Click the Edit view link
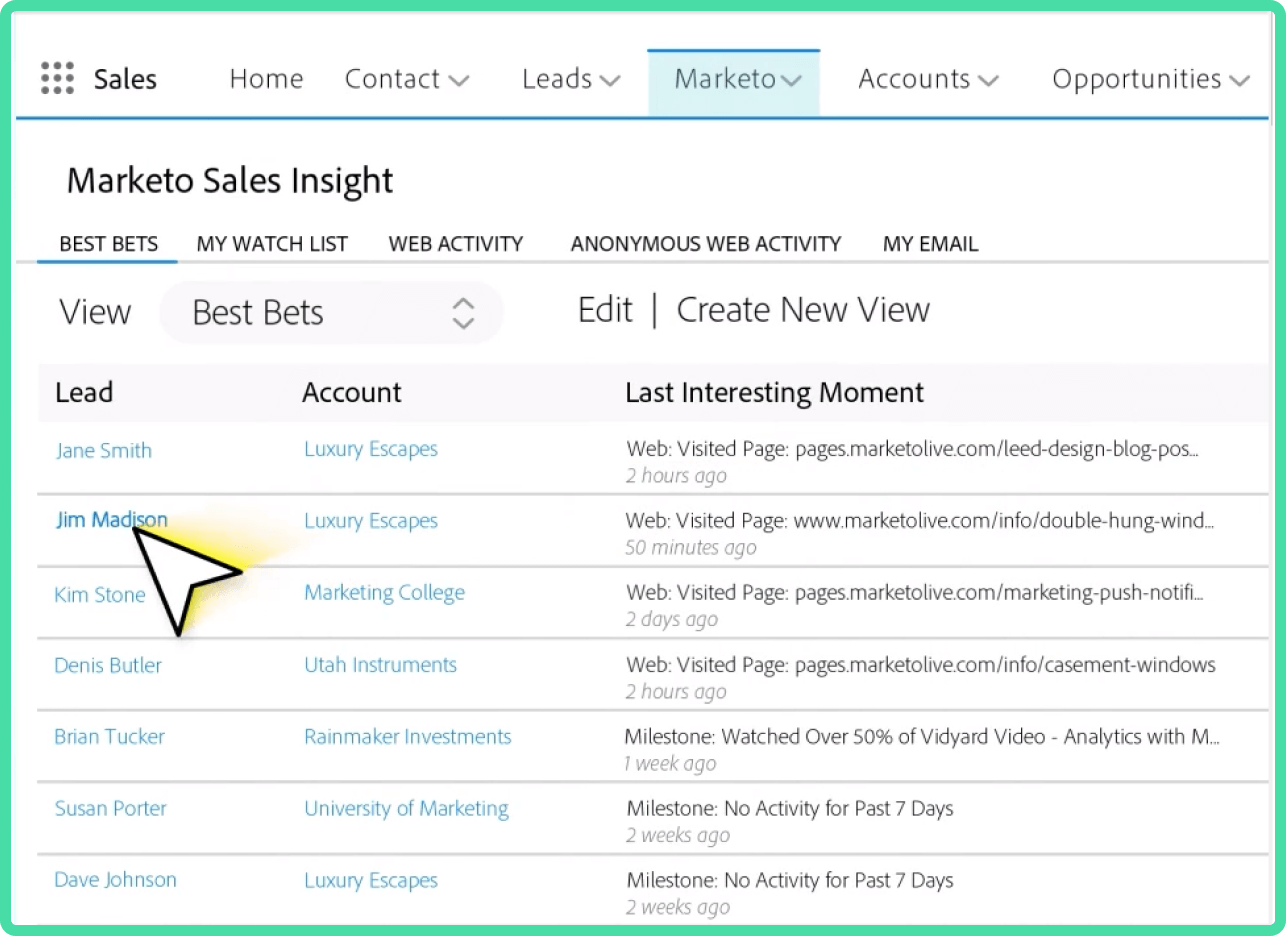 click(605, 311)
